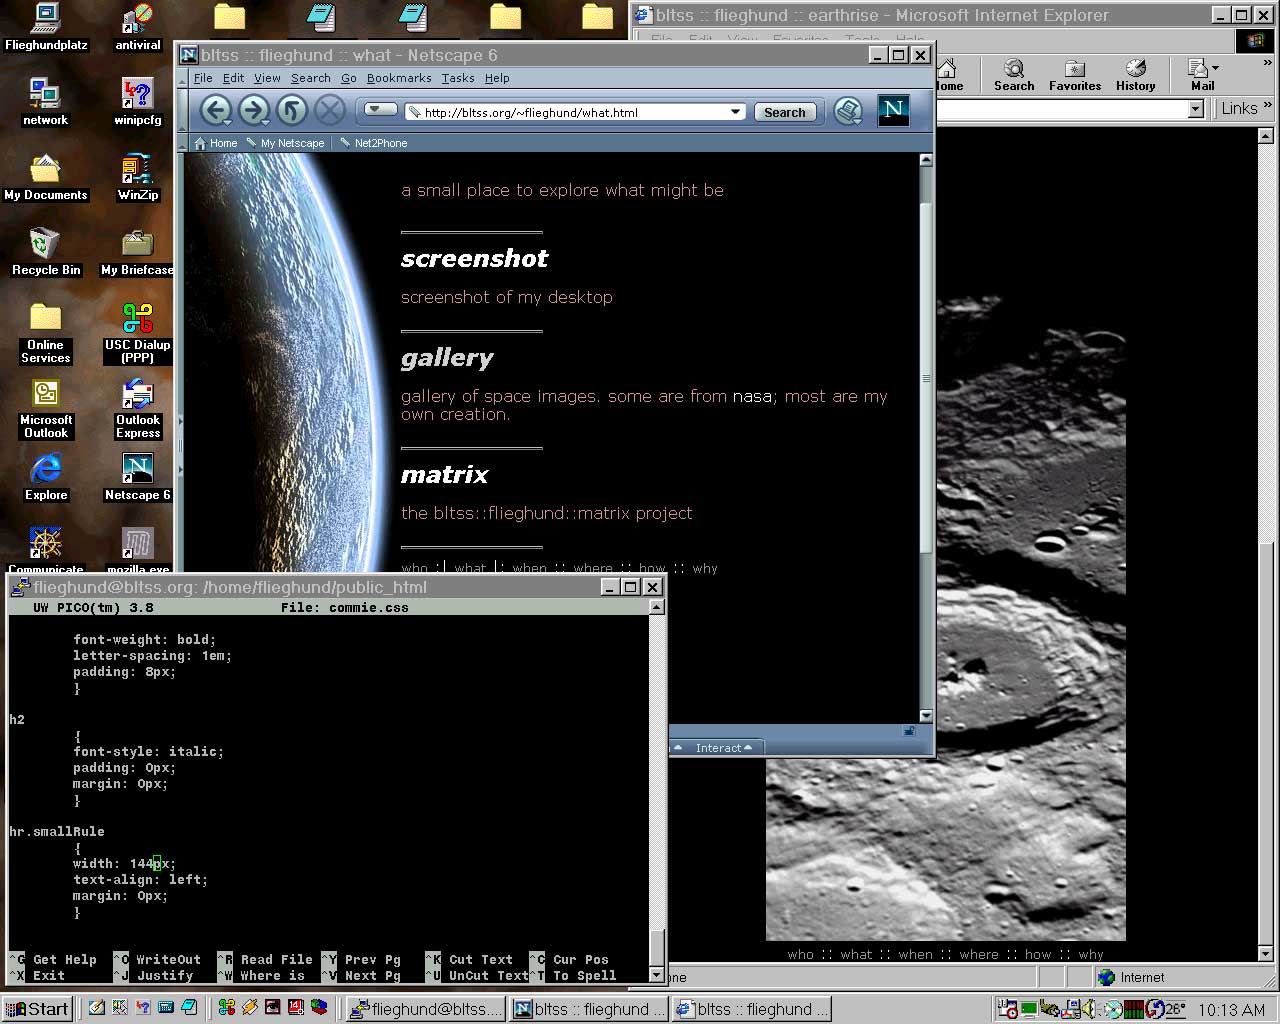
Task: Click the Internet Explorer page scroll-down arrow
Action: click(x=1266, y=953)
